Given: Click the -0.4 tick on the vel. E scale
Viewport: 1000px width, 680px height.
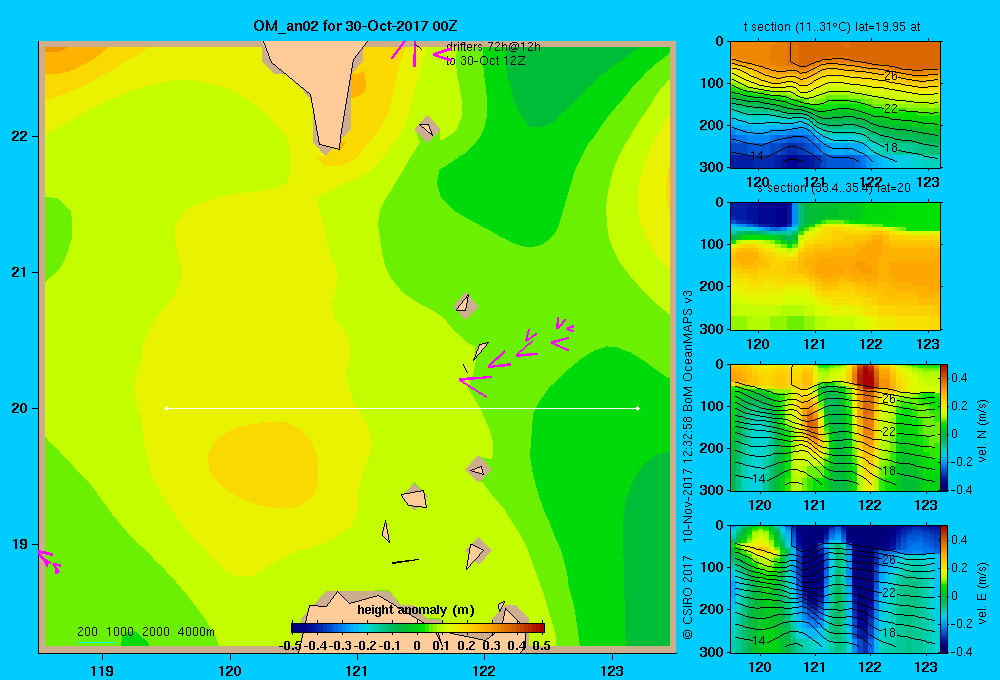Looking at the screenshot, I should [960, 651].
